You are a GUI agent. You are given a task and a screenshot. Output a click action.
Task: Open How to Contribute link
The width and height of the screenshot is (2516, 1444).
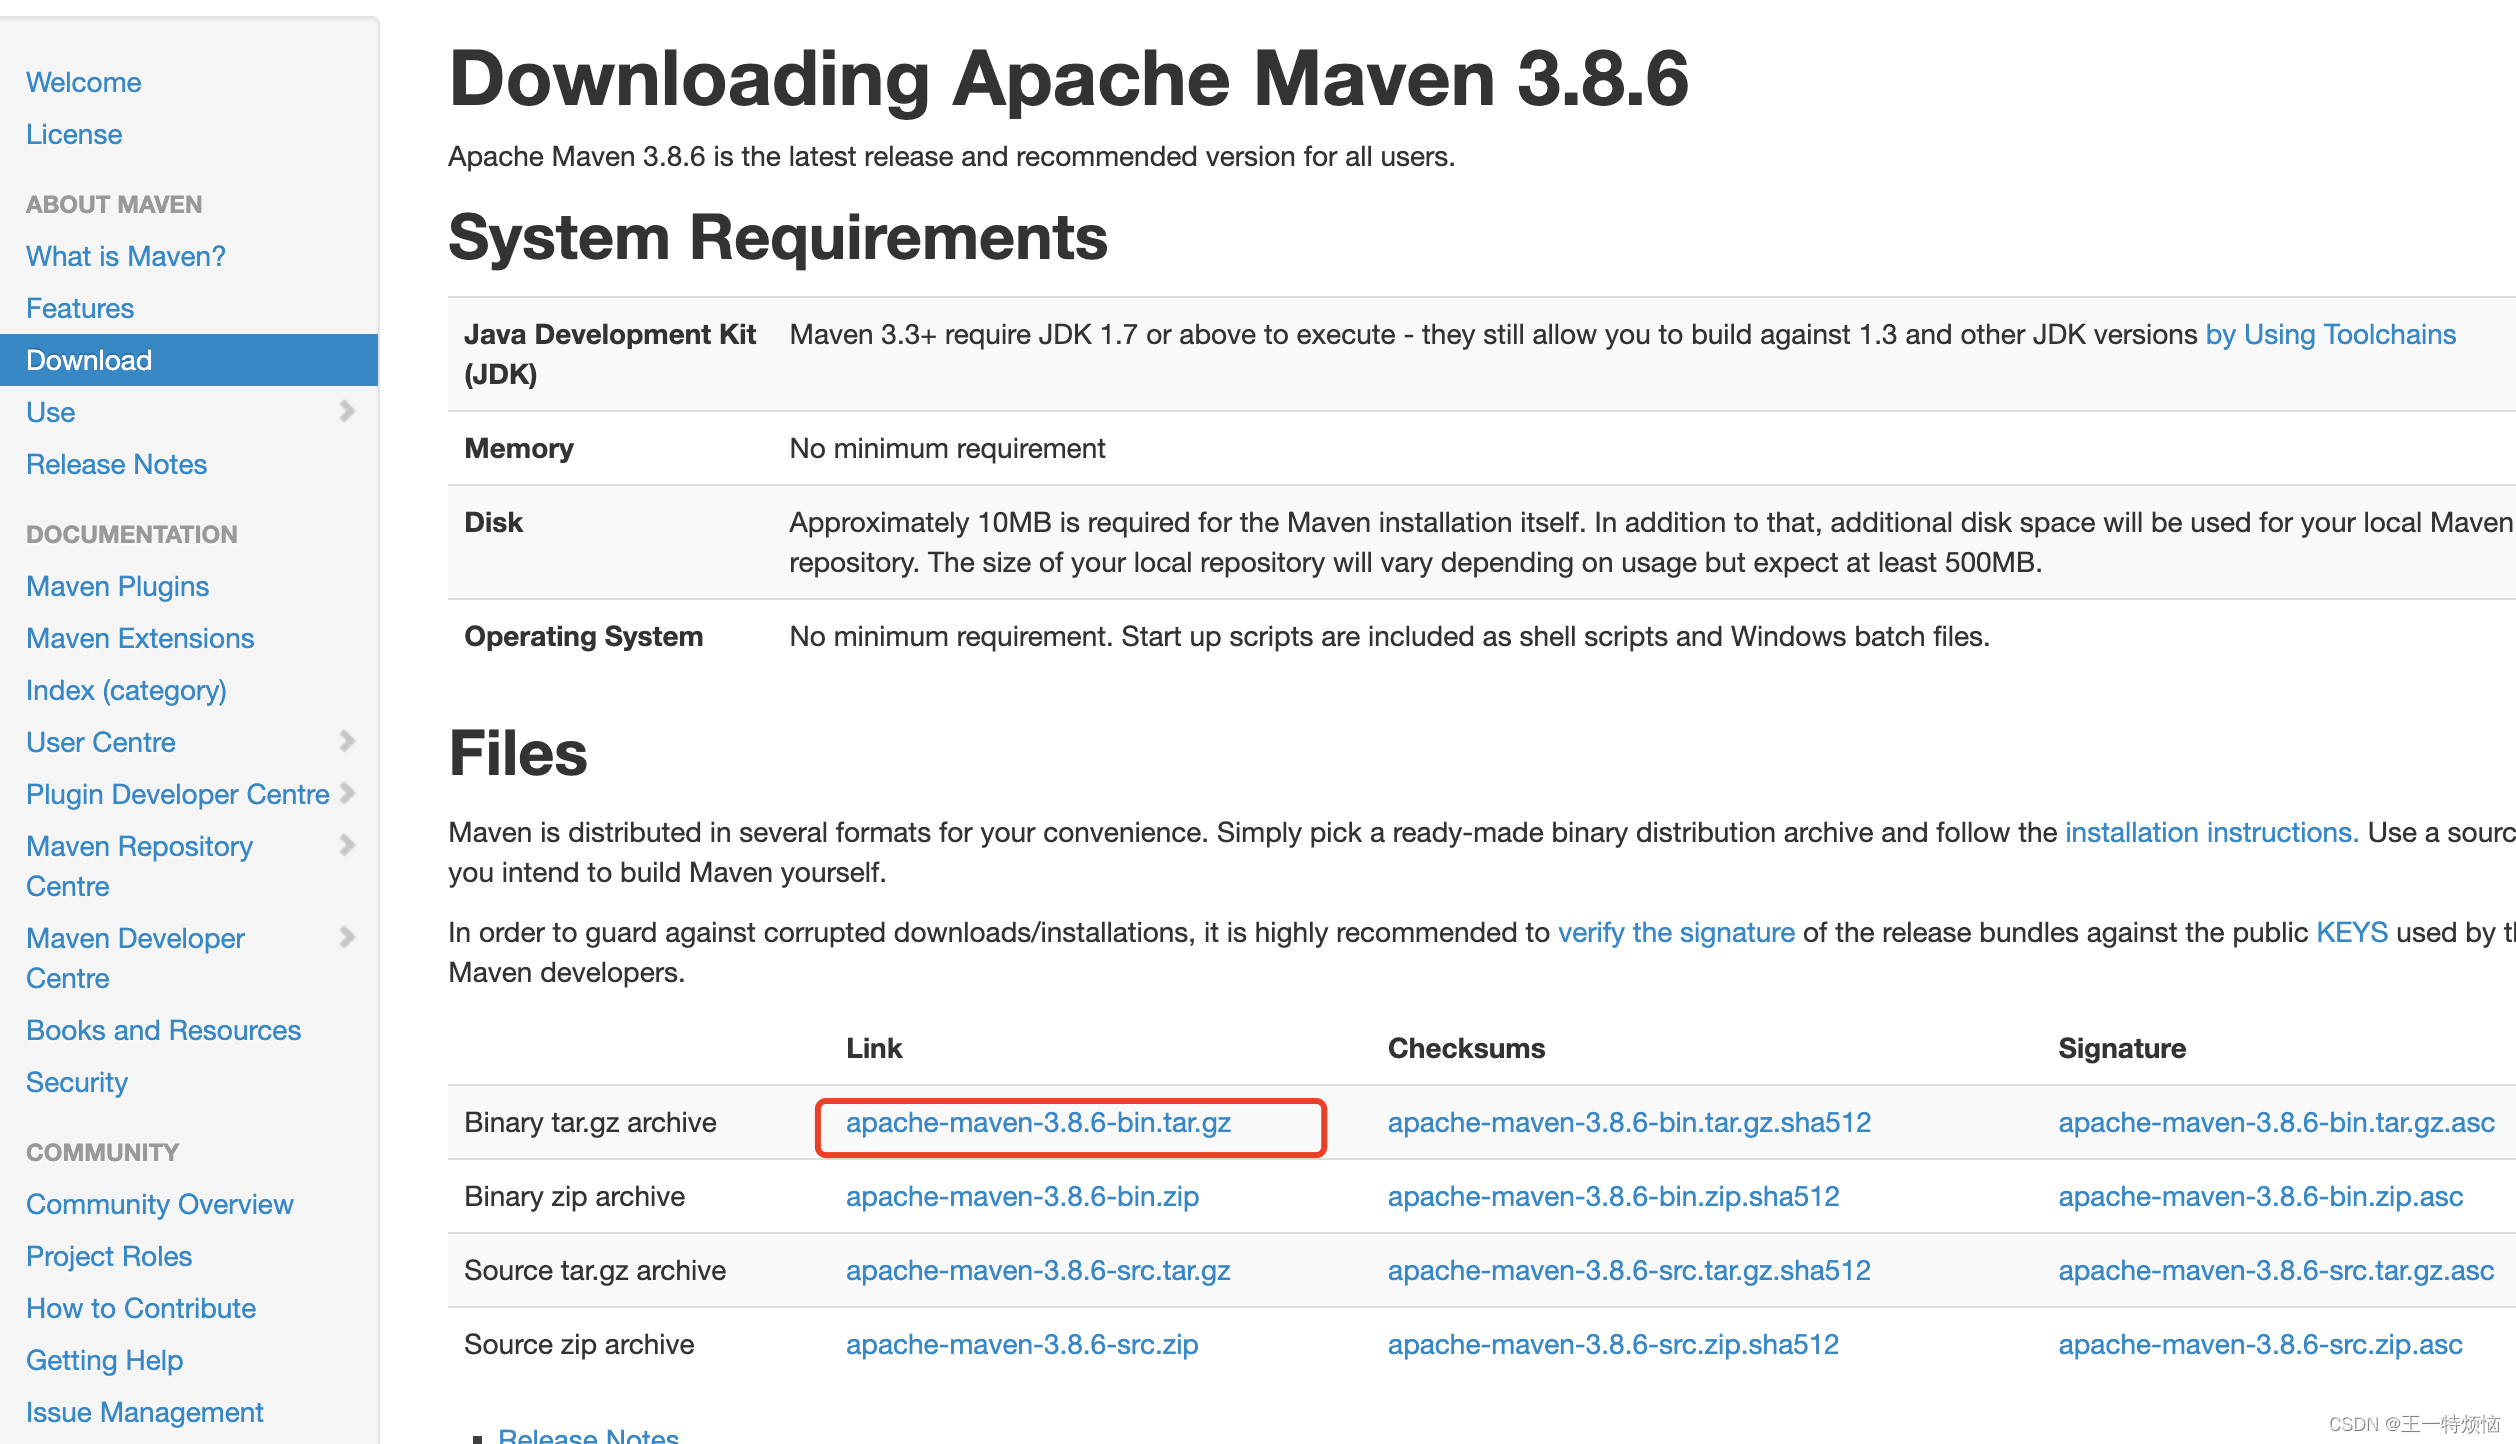pos(141,1308)
